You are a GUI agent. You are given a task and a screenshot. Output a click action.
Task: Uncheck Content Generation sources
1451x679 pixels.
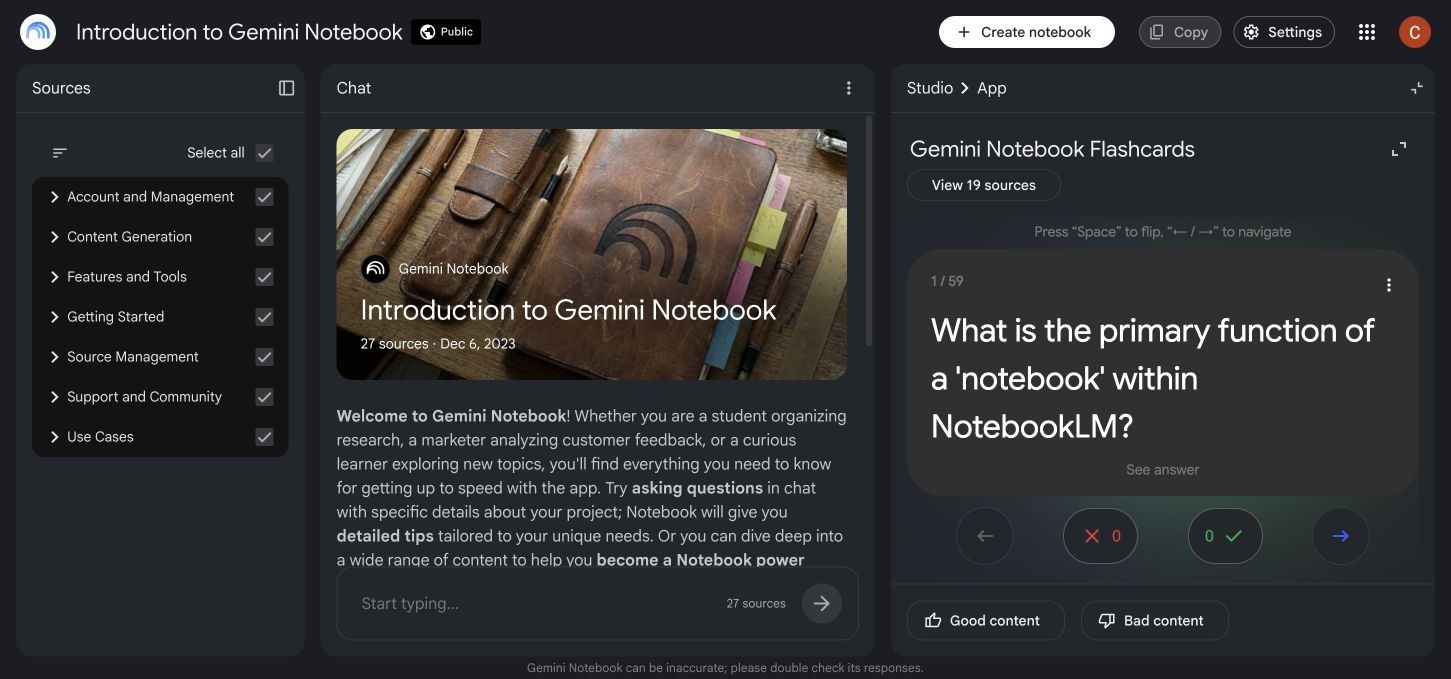pyautogui.click(x=264, y=237)
